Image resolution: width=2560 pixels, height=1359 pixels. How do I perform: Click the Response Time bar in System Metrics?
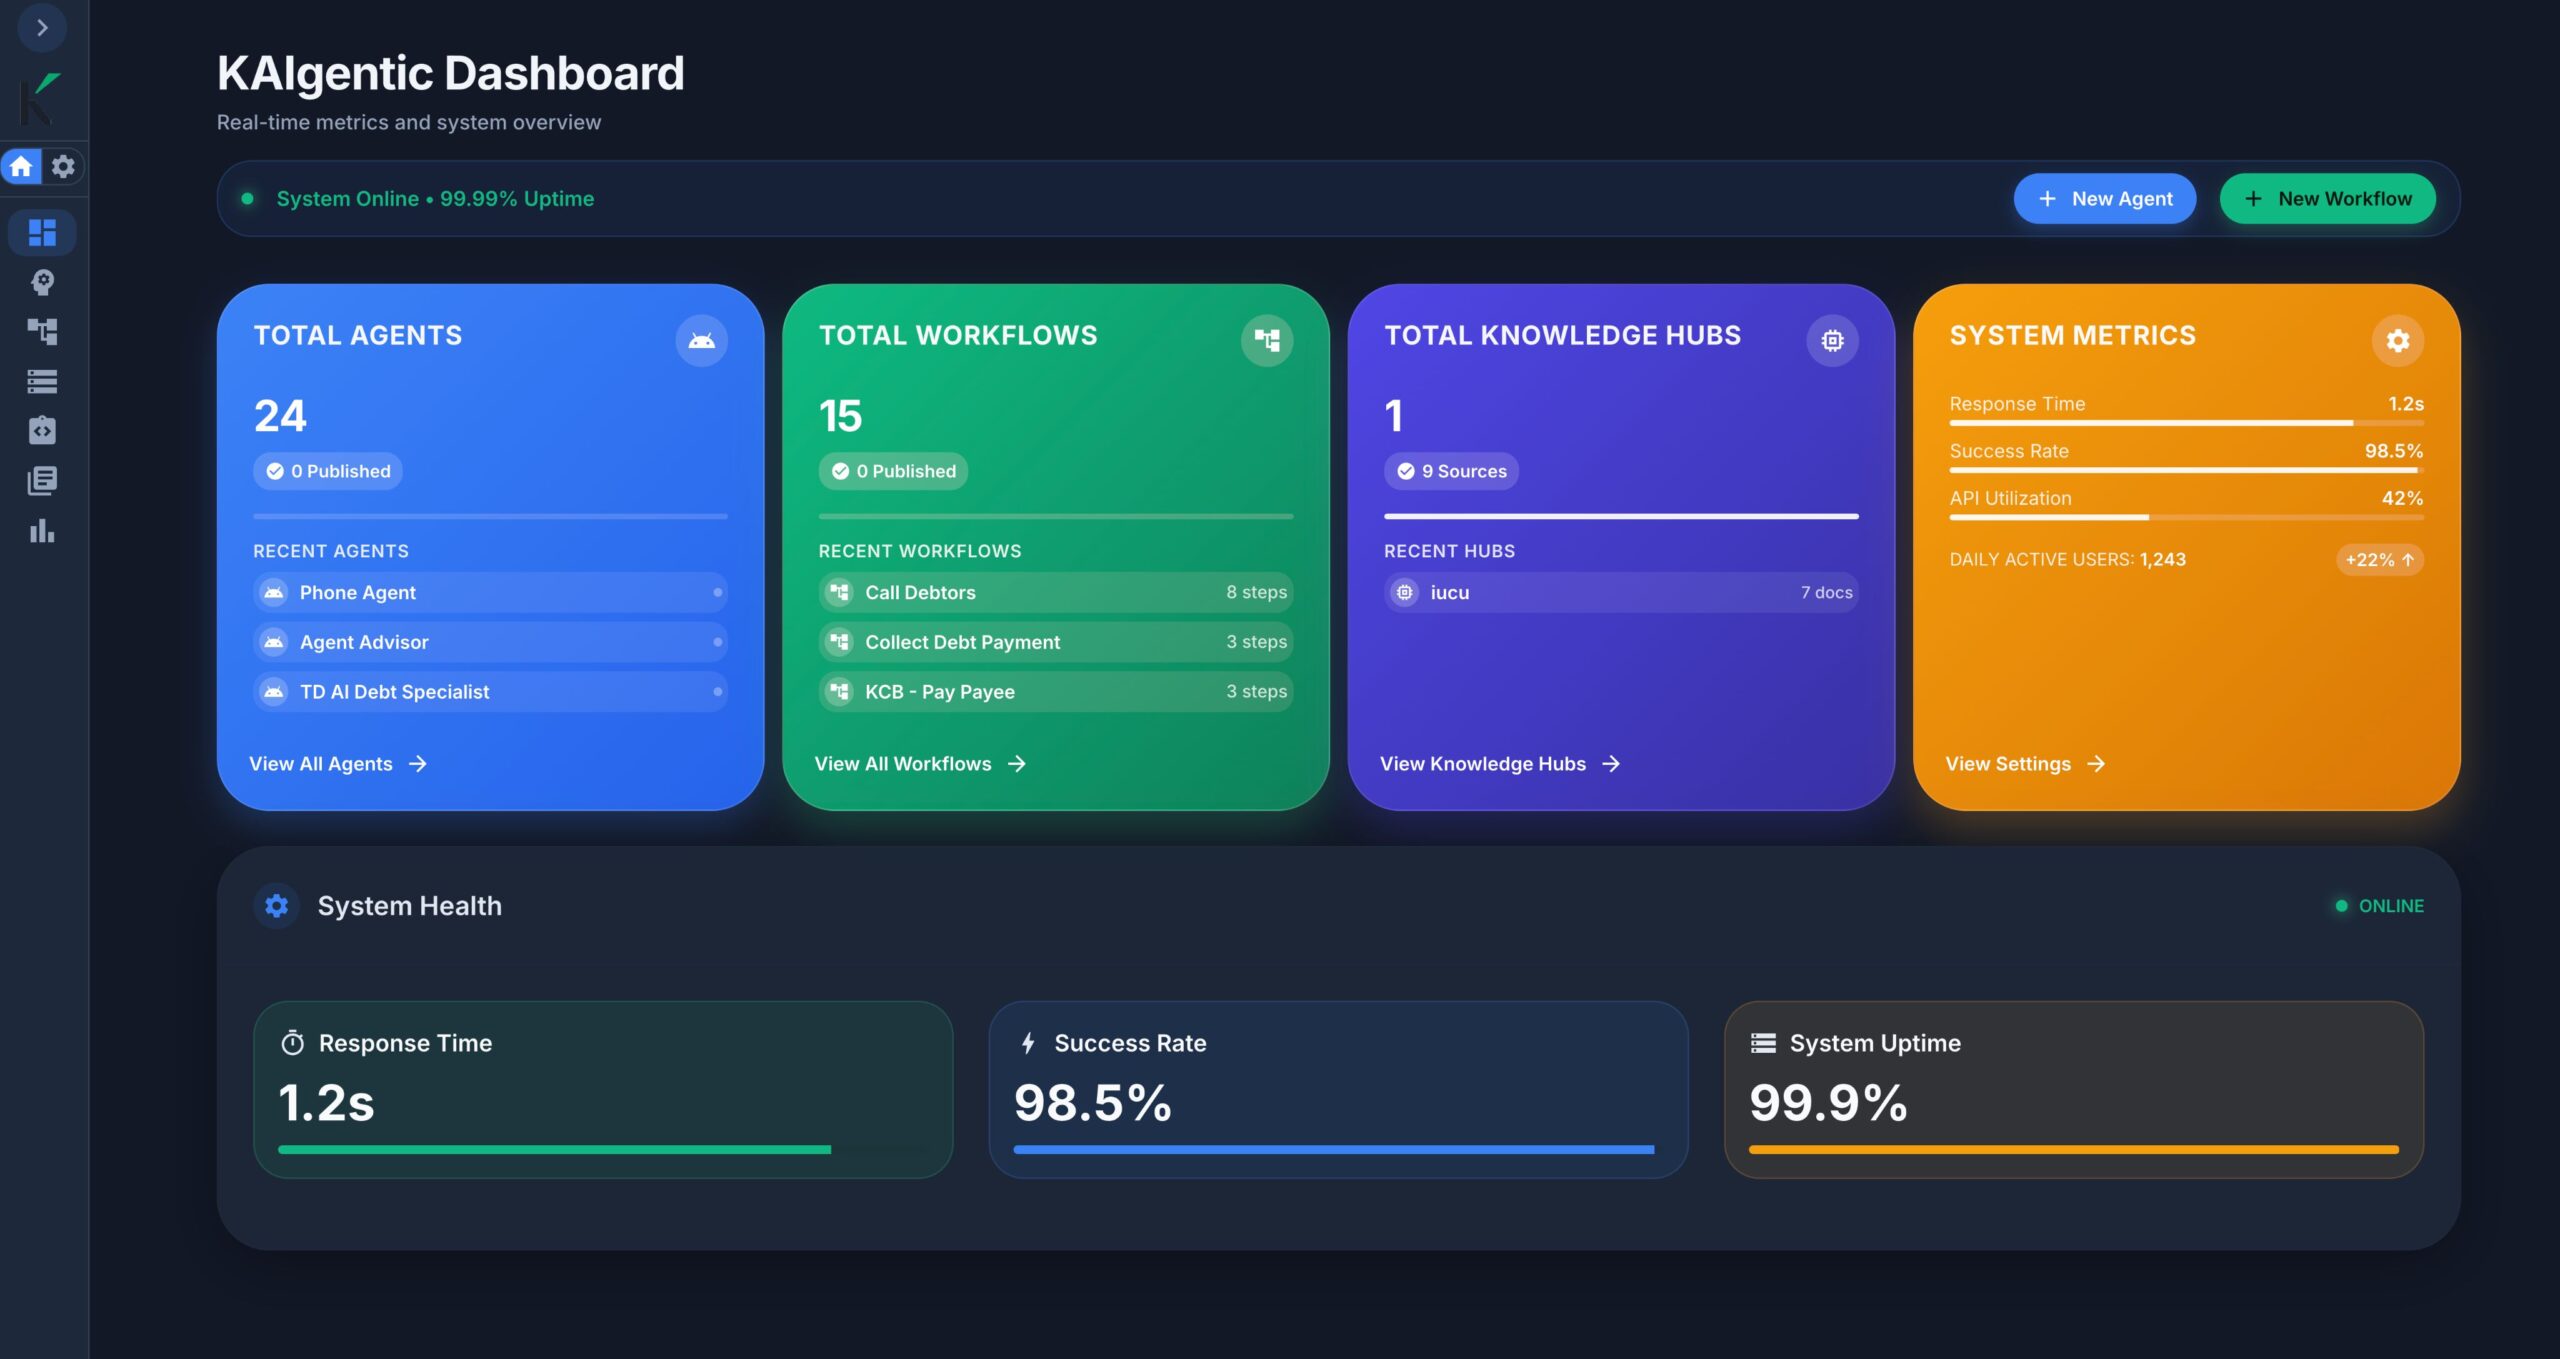tap(2186, 423)
